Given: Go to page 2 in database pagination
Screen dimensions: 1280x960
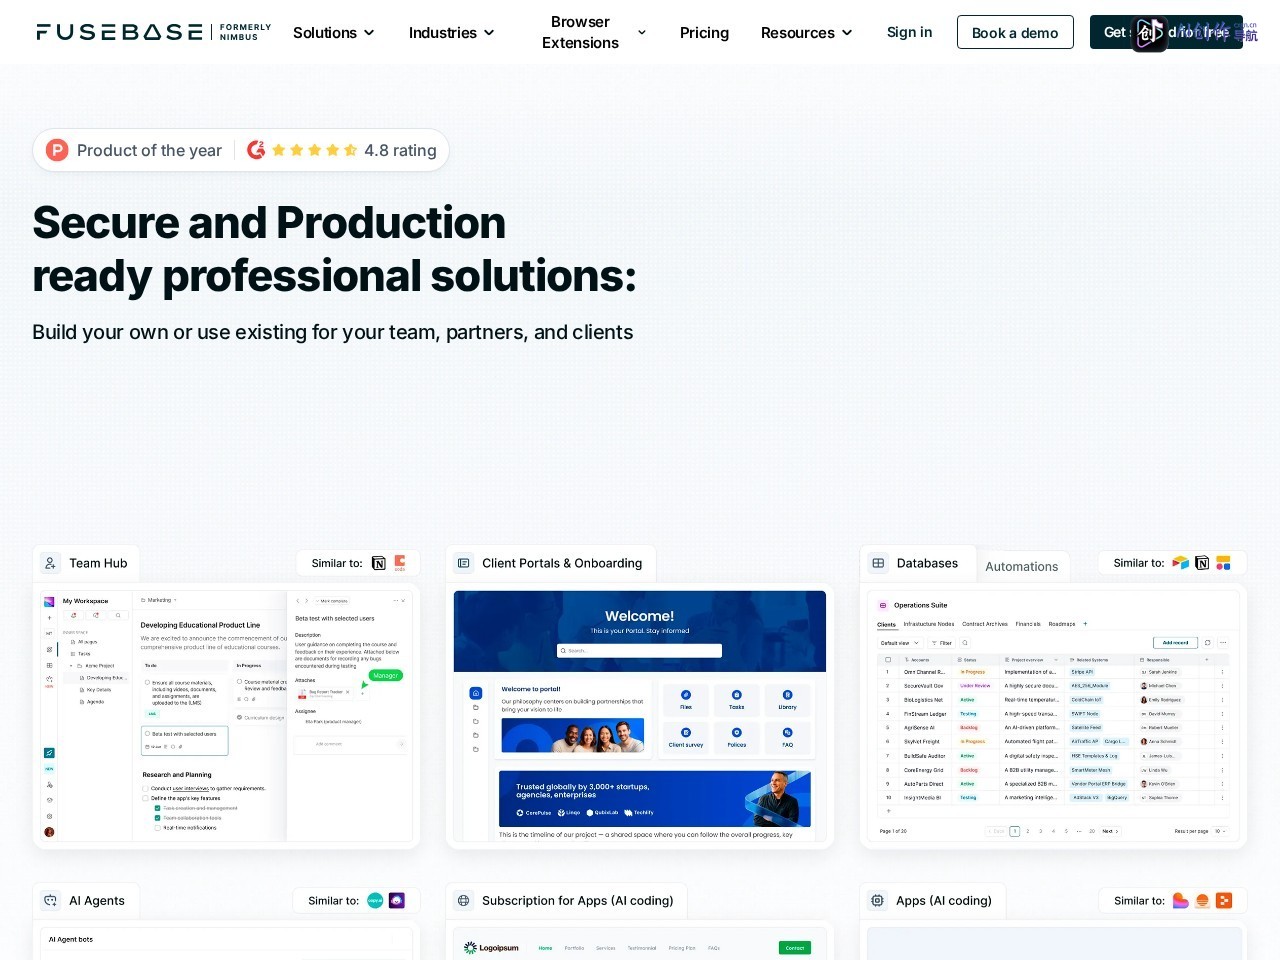Looking at the screenshot, I should click(1028, 831).
